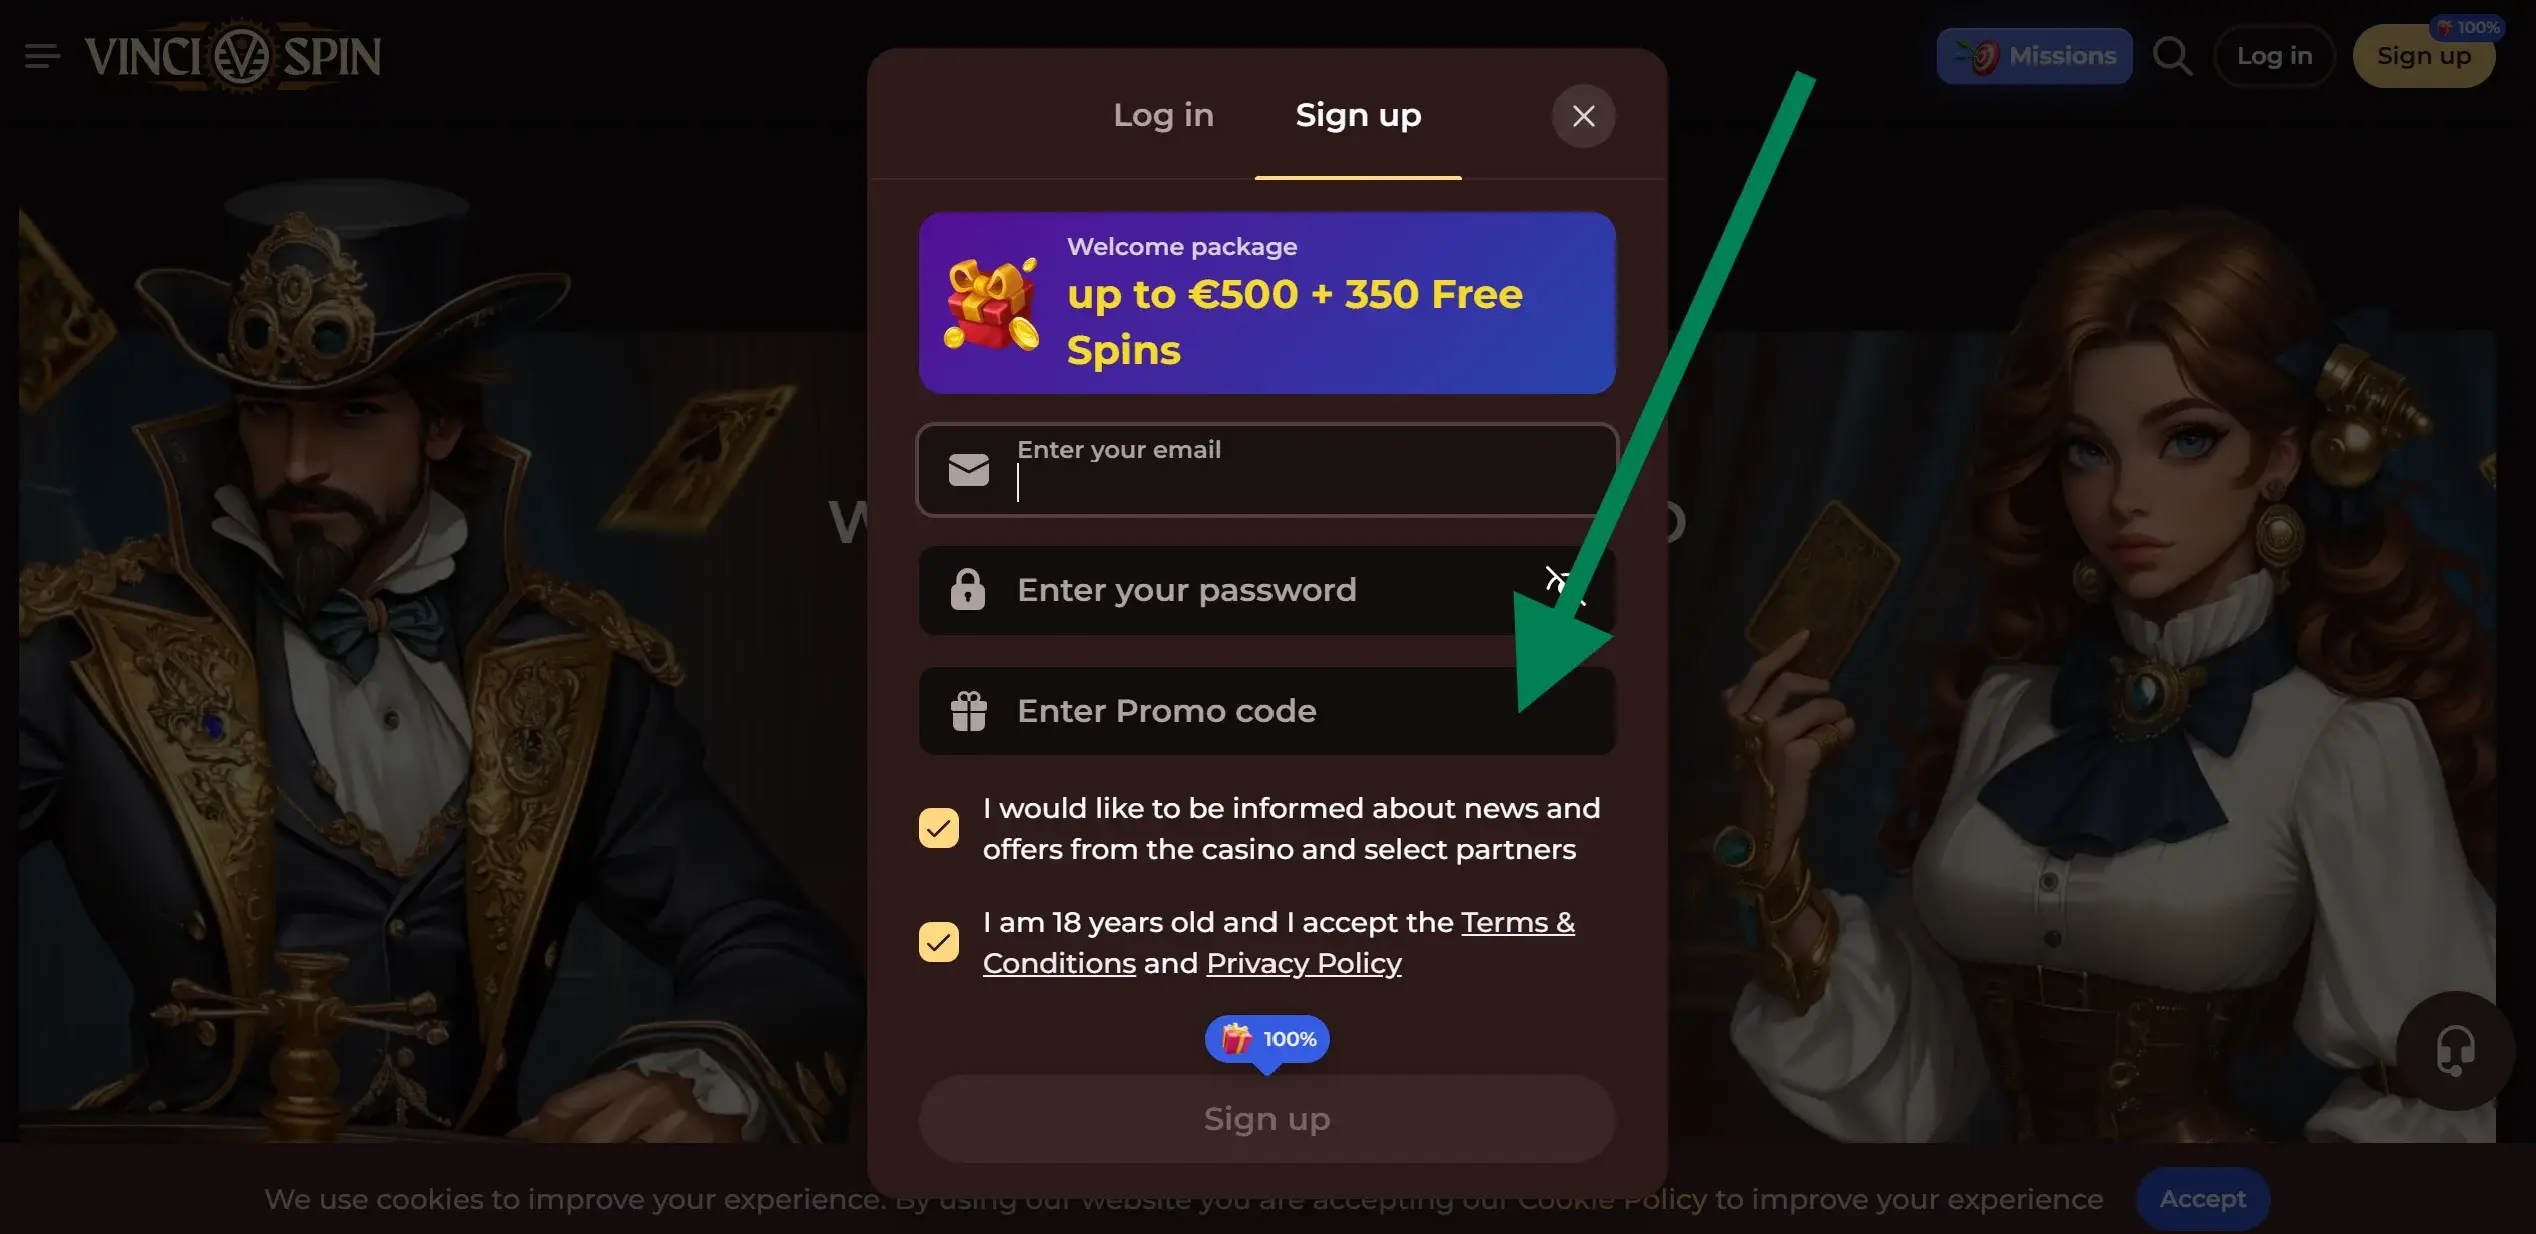This screenshot has width=2536, height=1234.
Task: Select the Sign up tab
Action: coord(1358,116)
